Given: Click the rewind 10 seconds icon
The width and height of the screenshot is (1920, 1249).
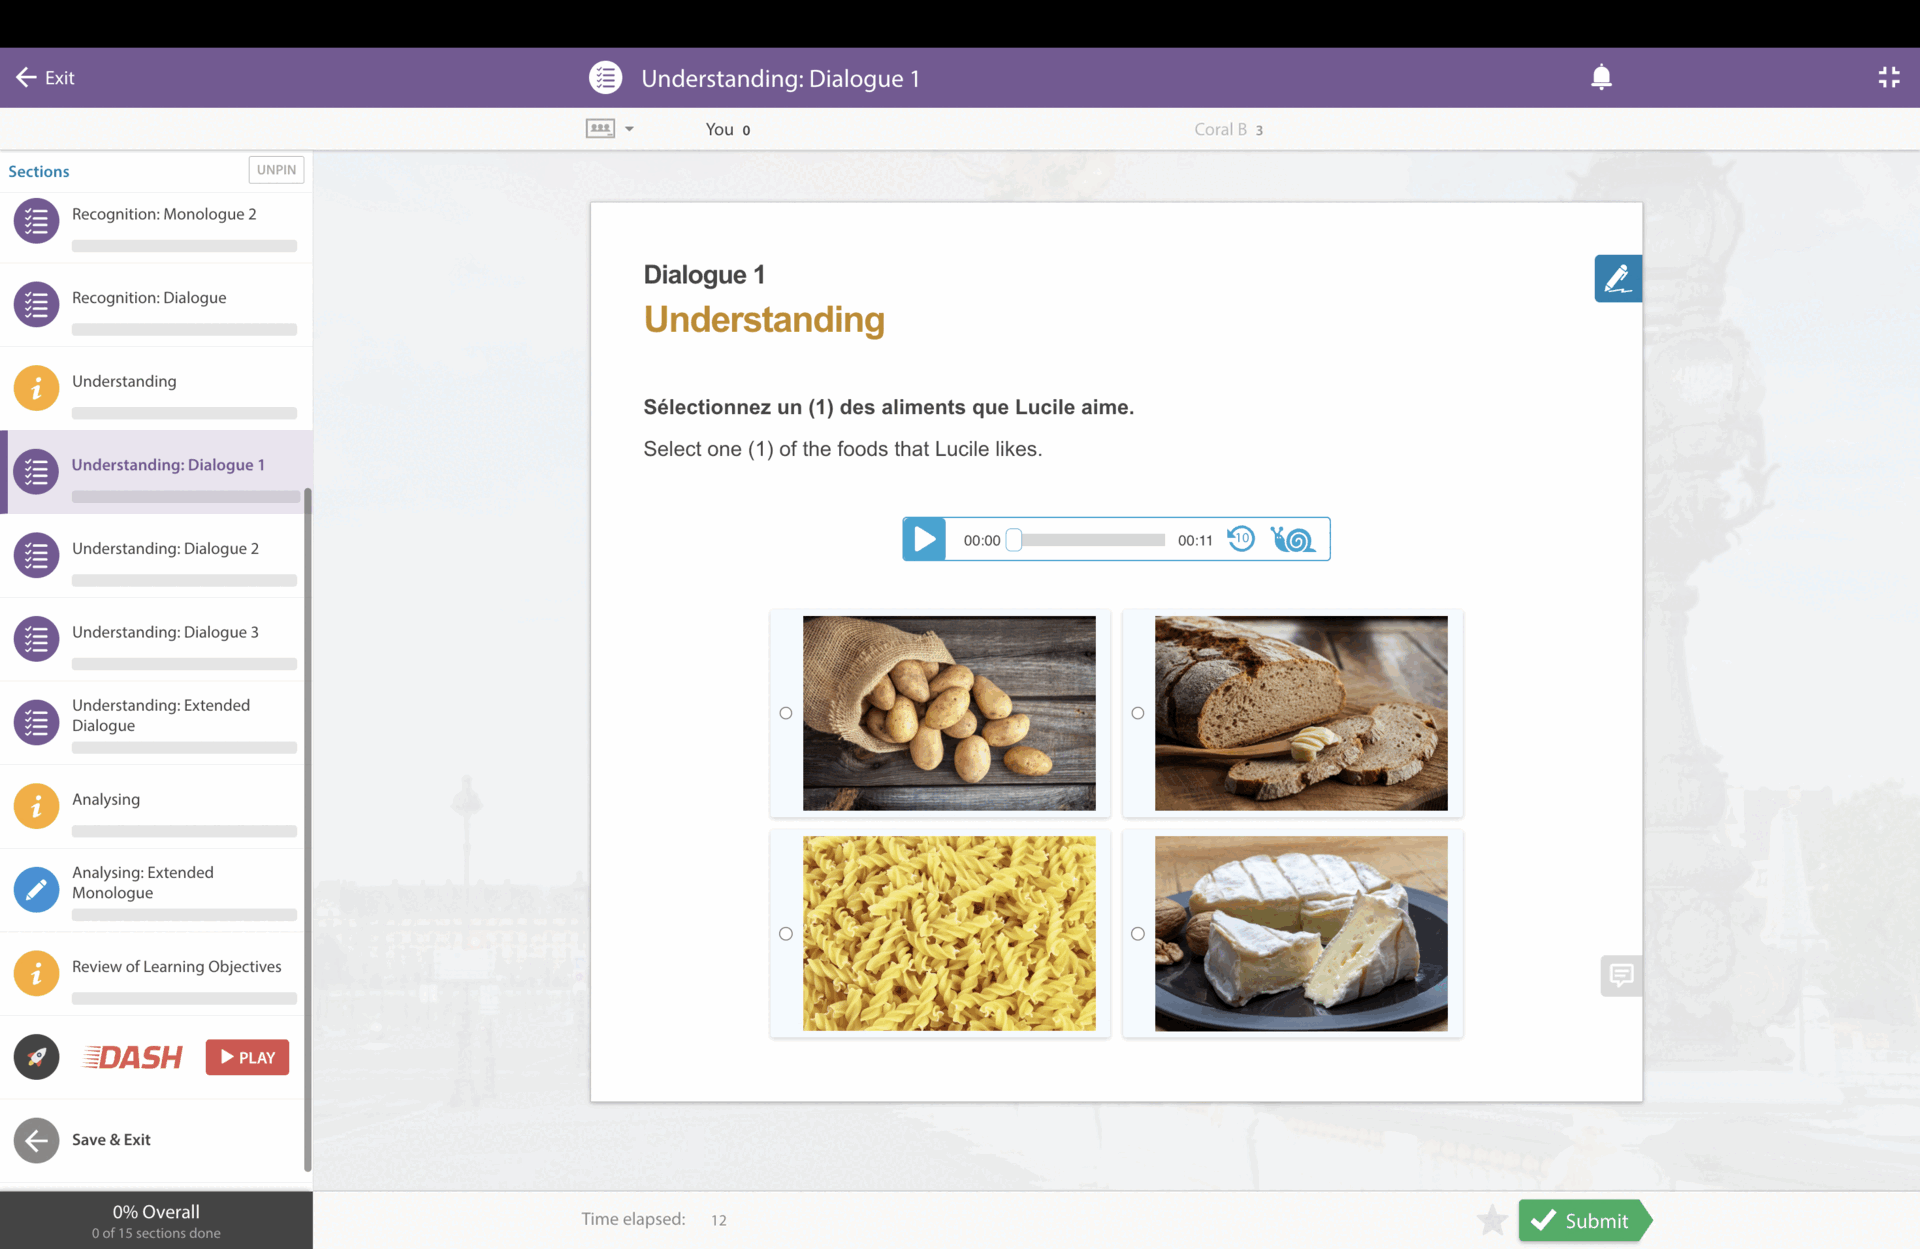Looking at the screenshot, I should click(x=1240, y=539).
